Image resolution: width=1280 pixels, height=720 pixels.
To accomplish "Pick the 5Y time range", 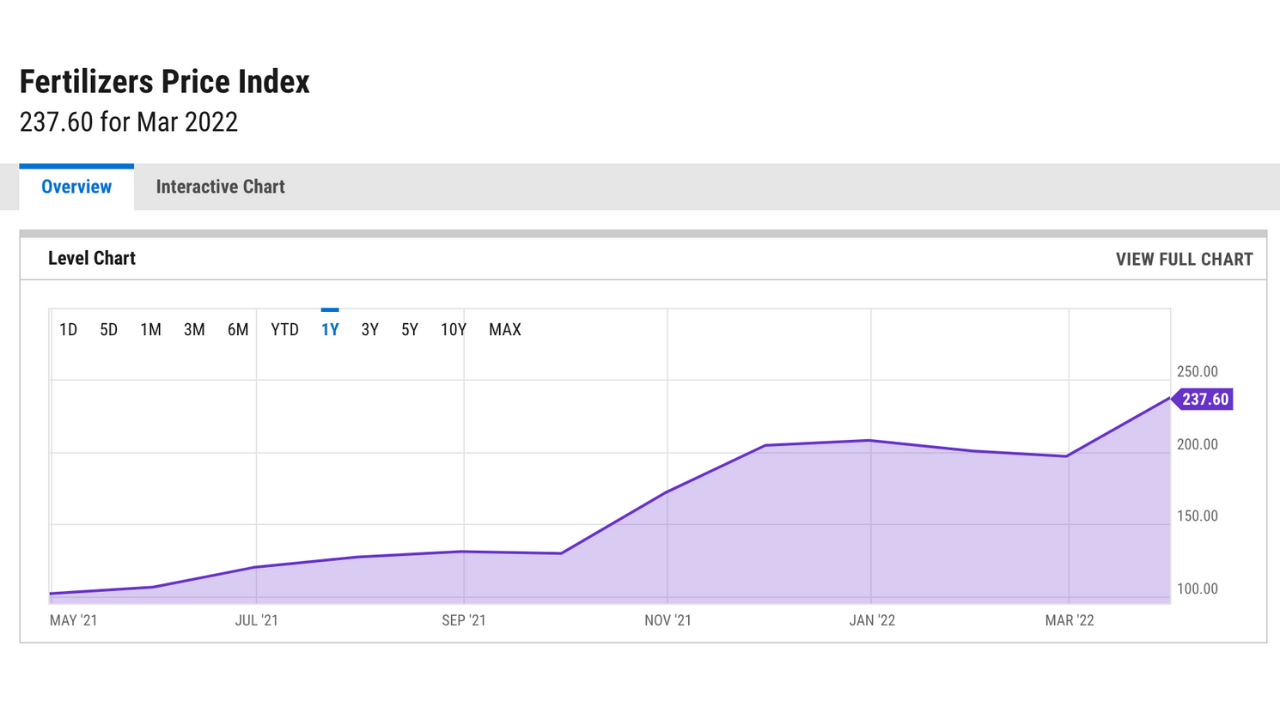I will (x=410, y=330).
